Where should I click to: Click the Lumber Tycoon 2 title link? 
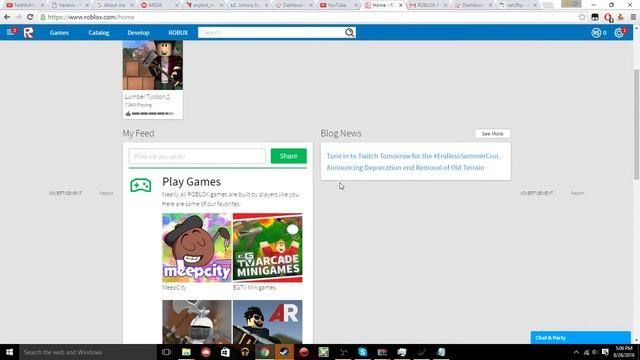pyautogui.click(x=147, y=97)
